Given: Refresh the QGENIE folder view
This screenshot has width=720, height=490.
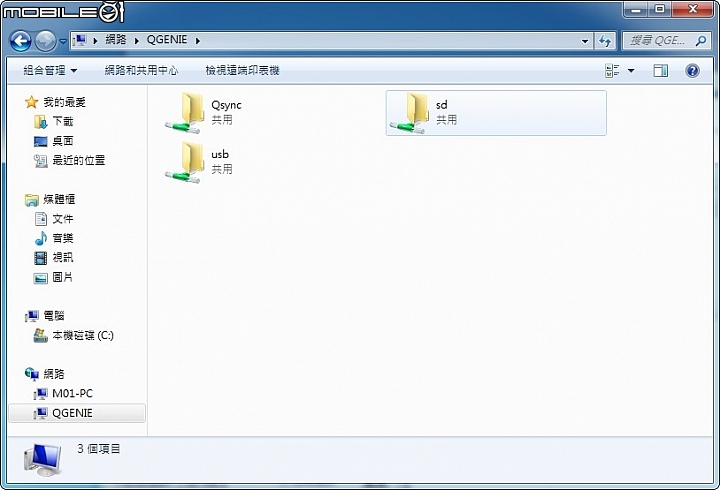Looking at the screenshot, I should pyautogui.click(x=605, y=41).
